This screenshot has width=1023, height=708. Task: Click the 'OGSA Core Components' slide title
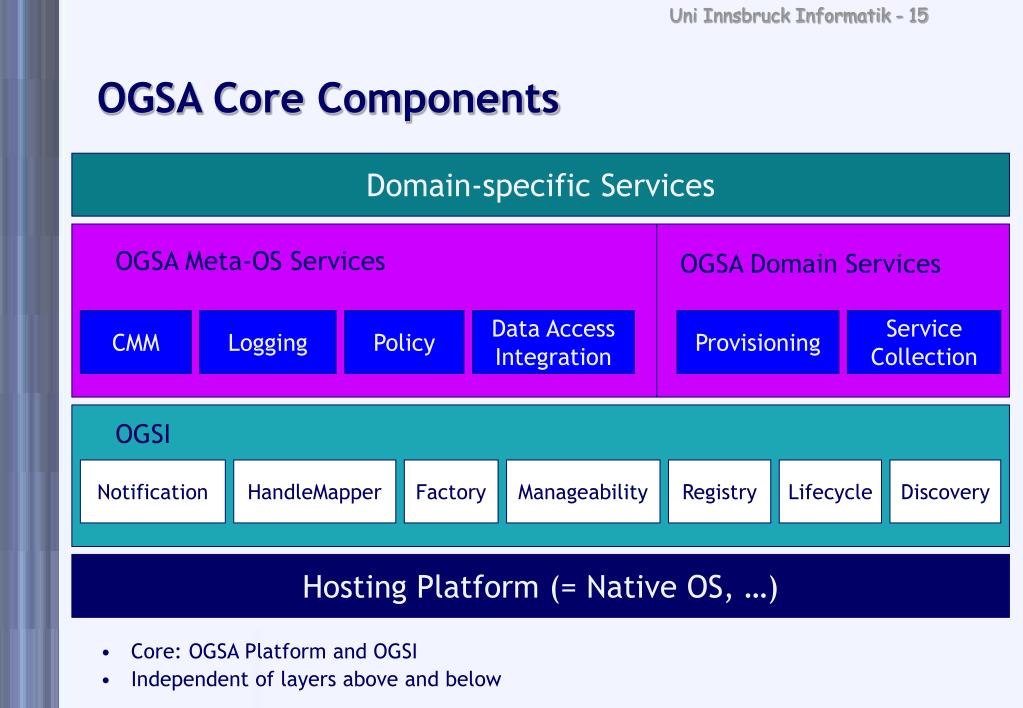coord(328,99)
